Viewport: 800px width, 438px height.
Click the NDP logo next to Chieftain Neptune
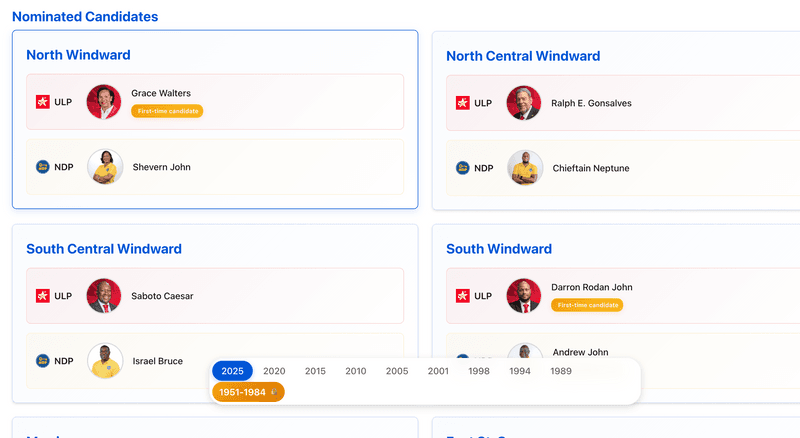[463, 168]
